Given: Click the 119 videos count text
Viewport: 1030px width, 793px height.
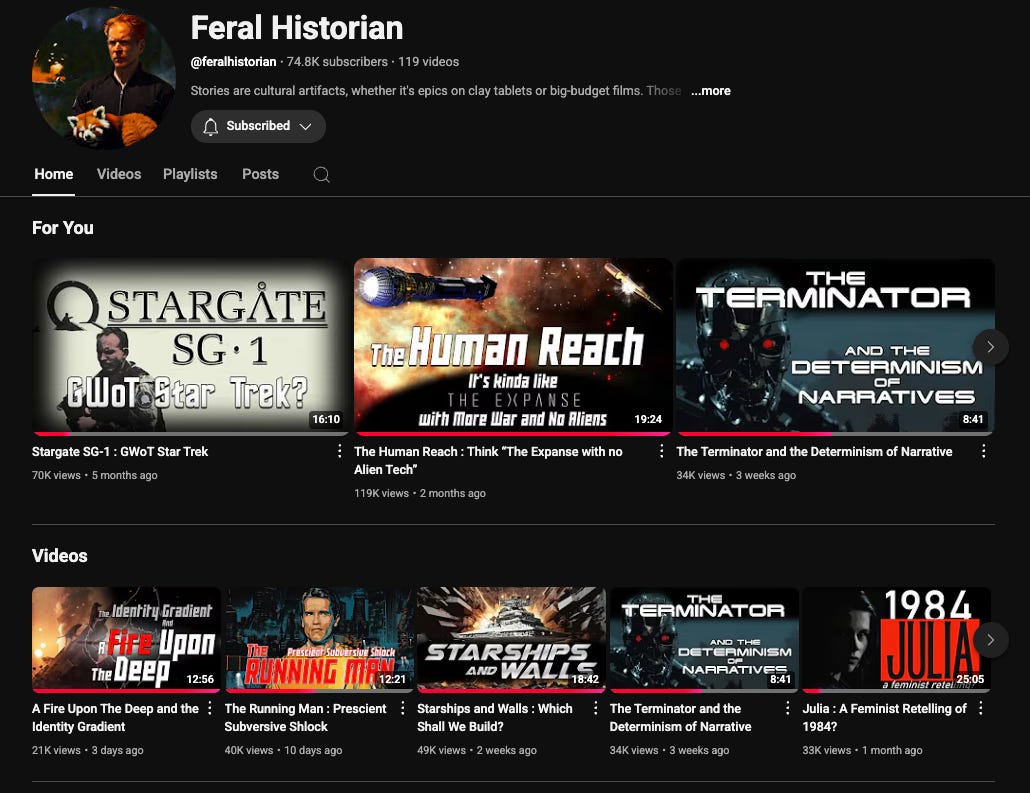Looking at the screenshot, I should pos(428,62).
